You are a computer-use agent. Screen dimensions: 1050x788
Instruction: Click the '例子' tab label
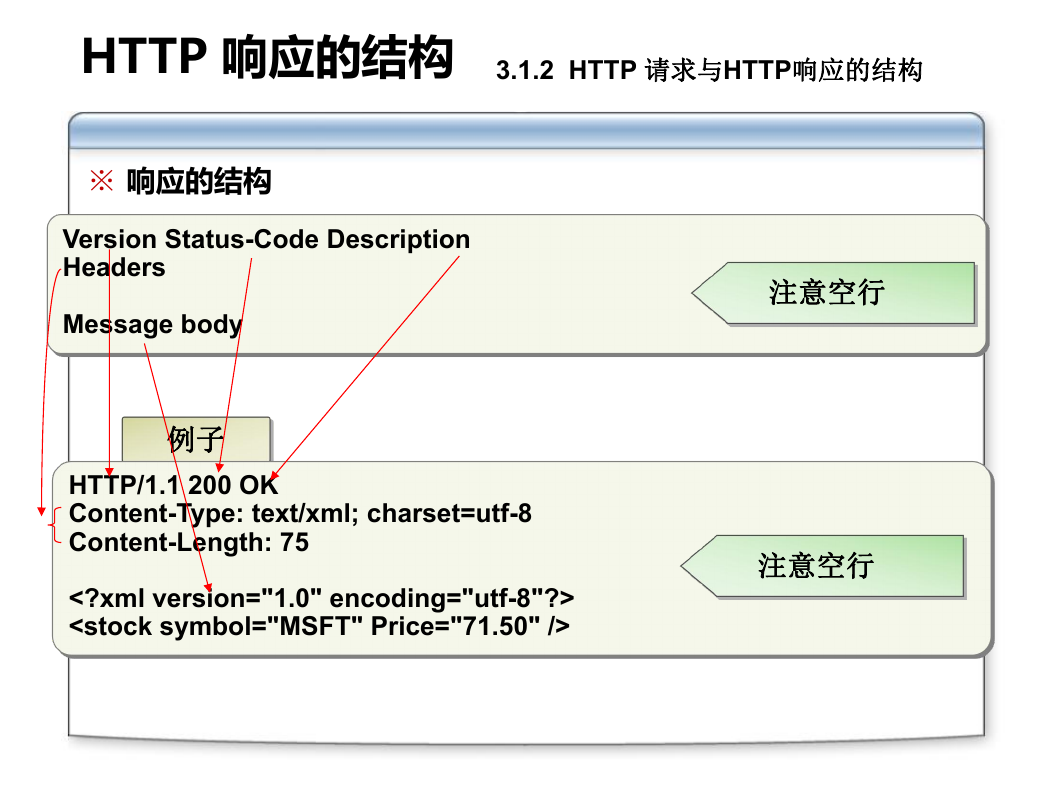click(x=196, y=439)
